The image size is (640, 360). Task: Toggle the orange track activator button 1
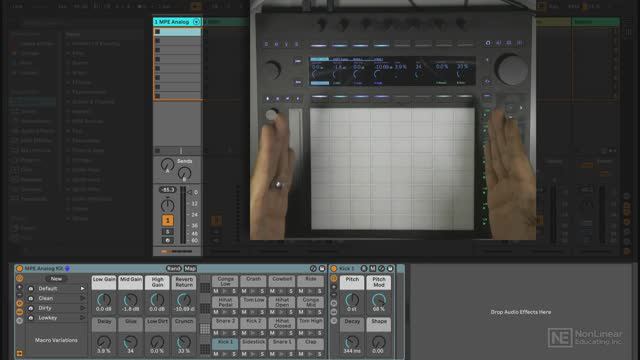pyautogui.click(x=167, y=220)
